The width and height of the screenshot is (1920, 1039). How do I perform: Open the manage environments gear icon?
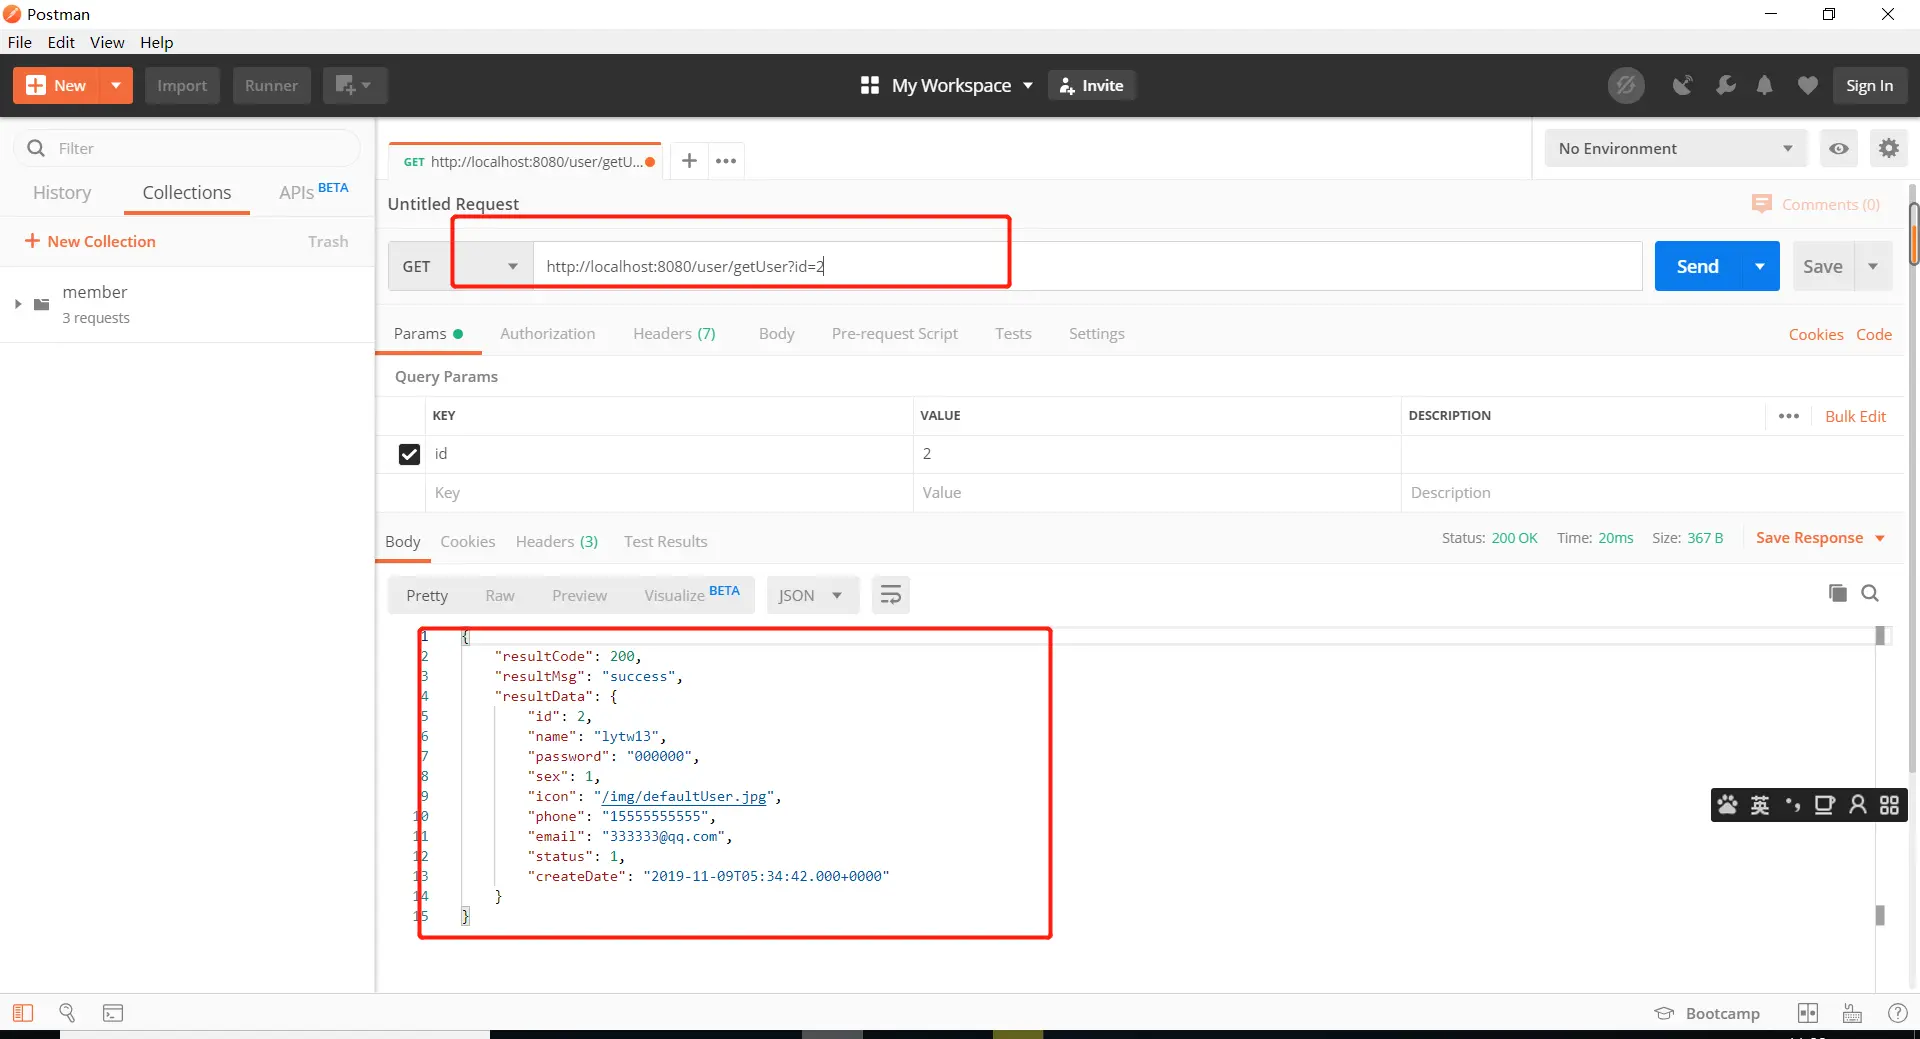[x=1888, y=149]
